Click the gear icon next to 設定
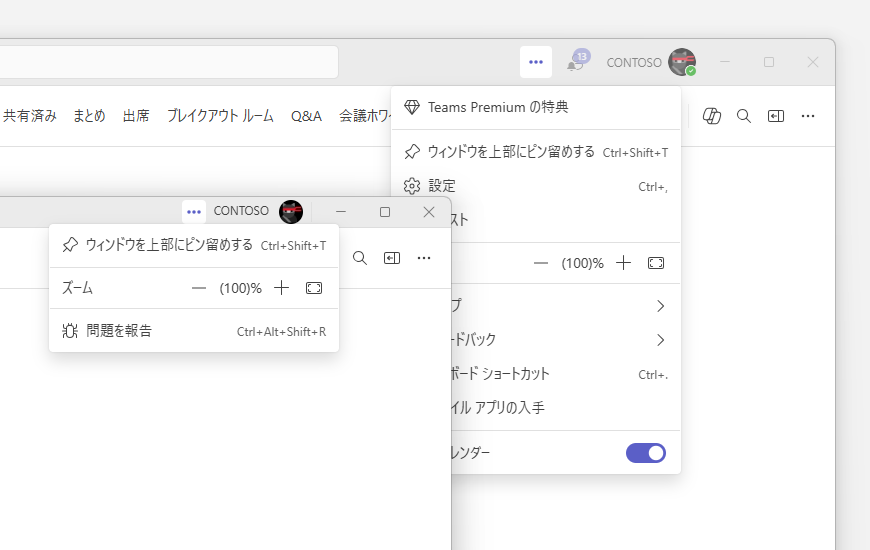The height and width of the screenshot is (550, 870). click(411, 186)
